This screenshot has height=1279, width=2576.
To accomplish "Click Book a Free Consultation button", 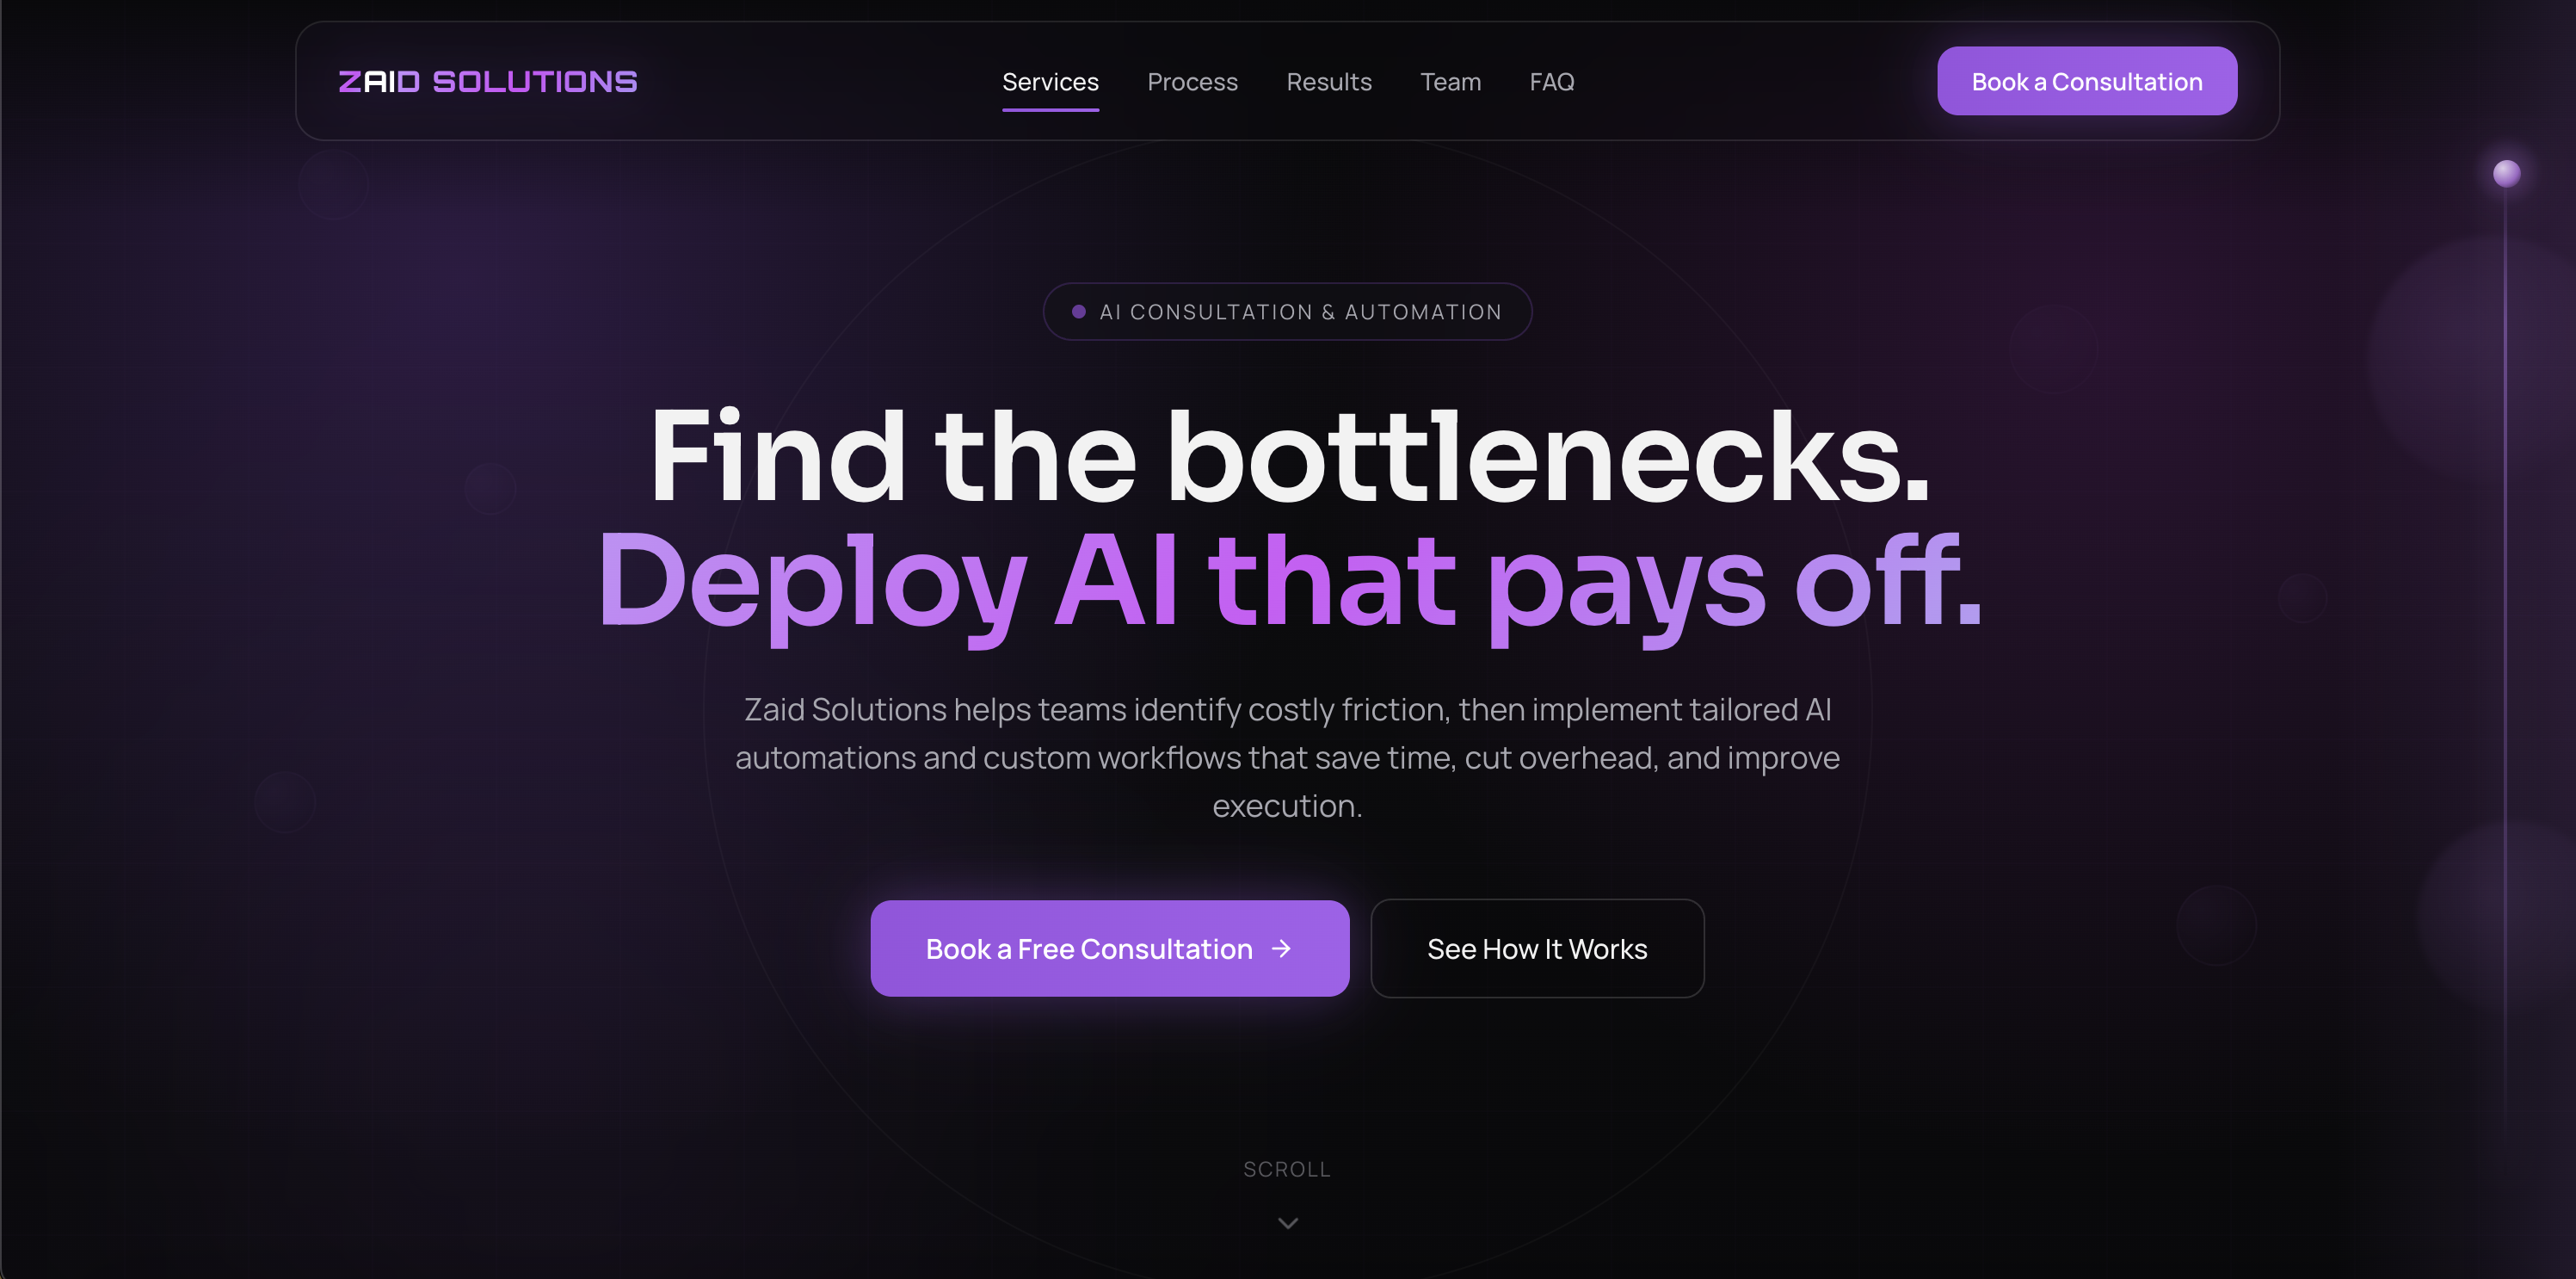I will [1110, 948].
